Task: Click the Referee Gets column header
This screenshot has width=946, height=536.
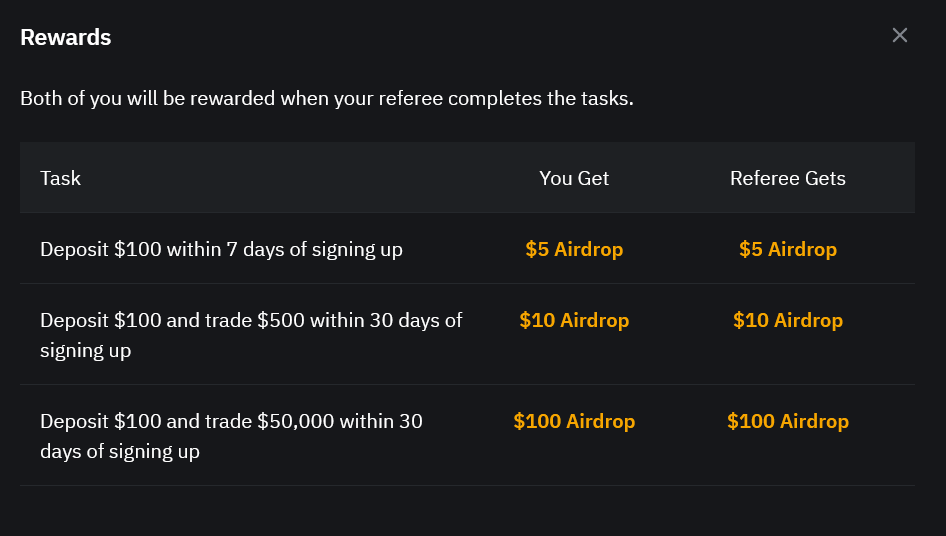Action: 788,178
